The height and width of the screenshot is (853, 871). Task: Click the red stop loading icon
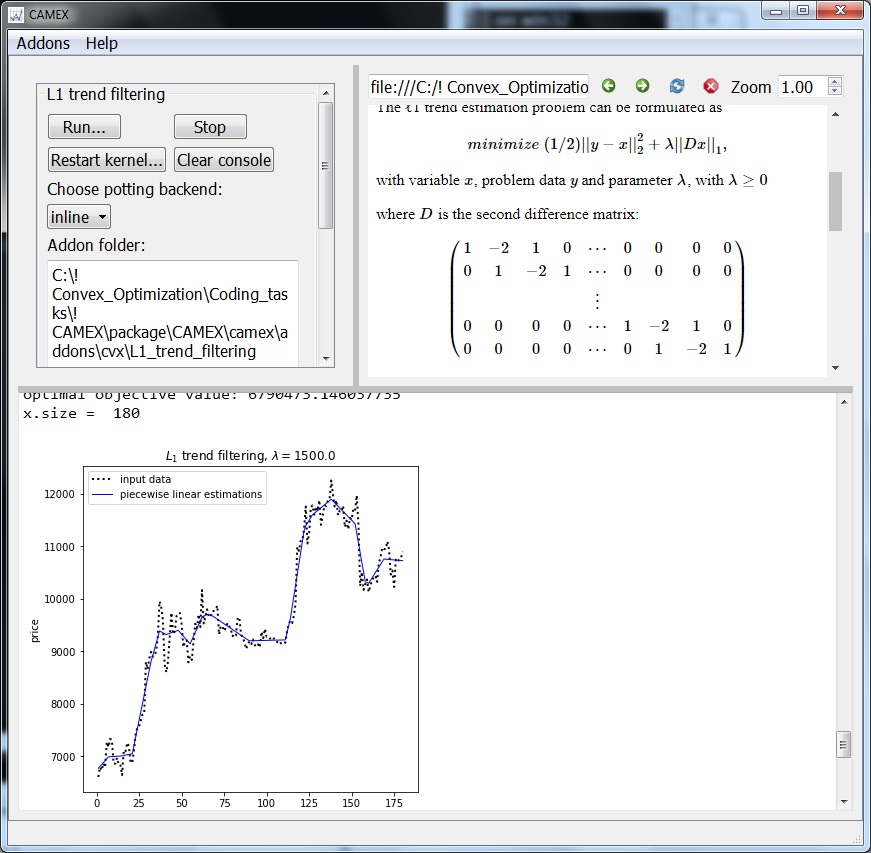click(x=710, y=86)
